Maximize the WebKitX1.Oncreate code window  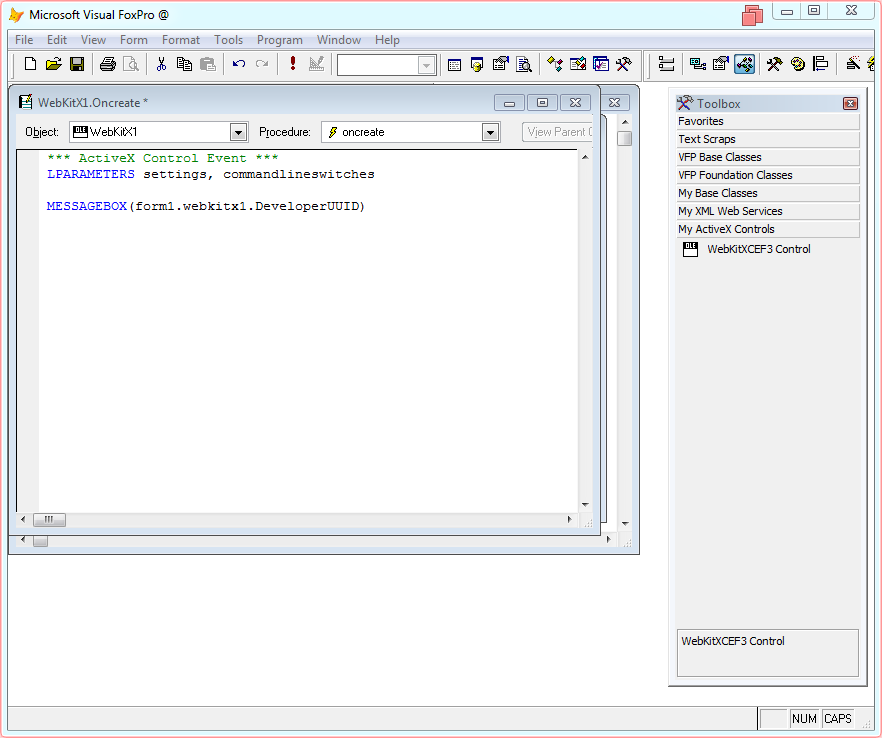click(x=542, y=102)
